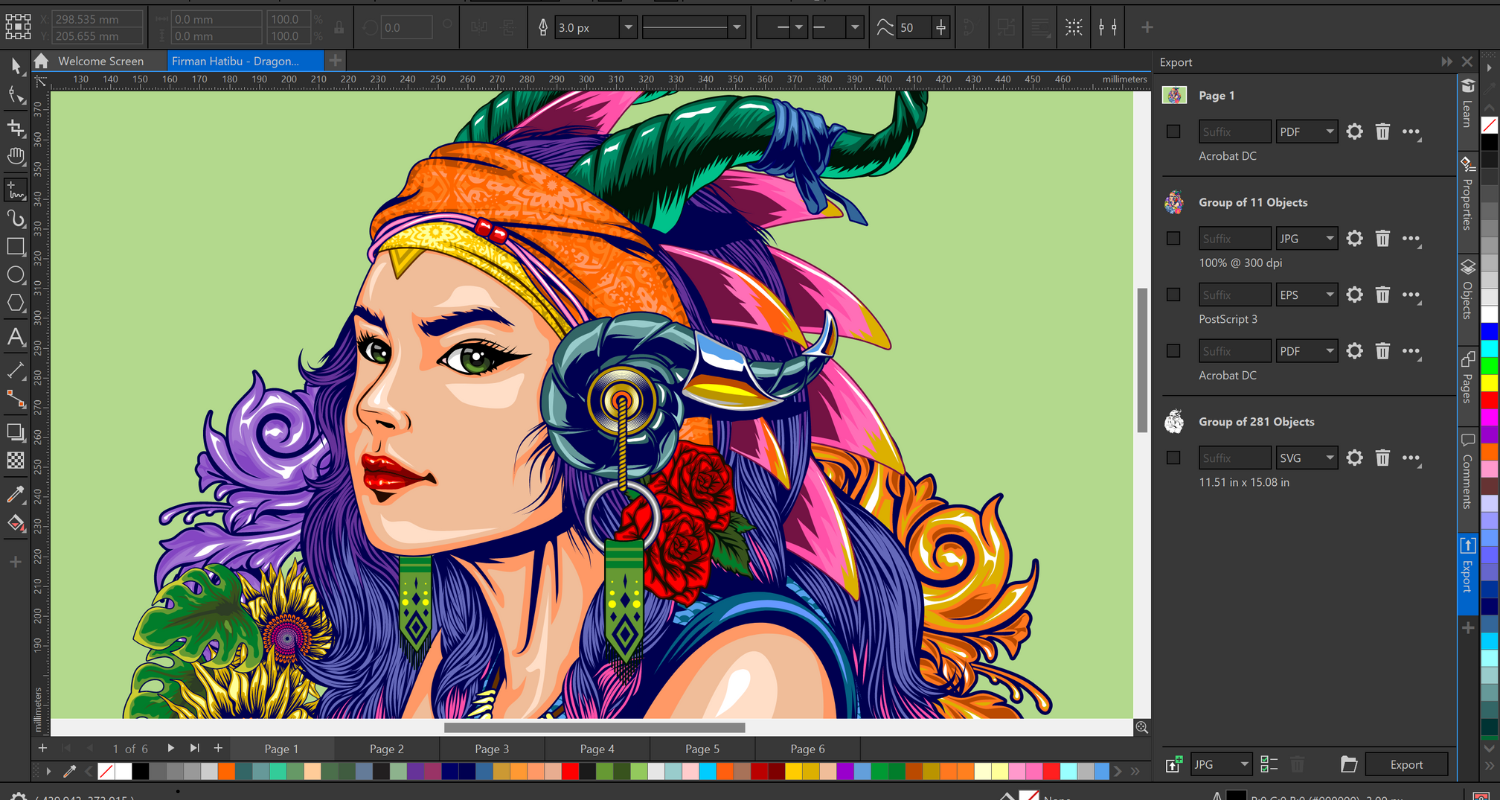This screenshot has height=800, width=1500.
Task: Open more options for SVG export
Action: [1411, 458]
